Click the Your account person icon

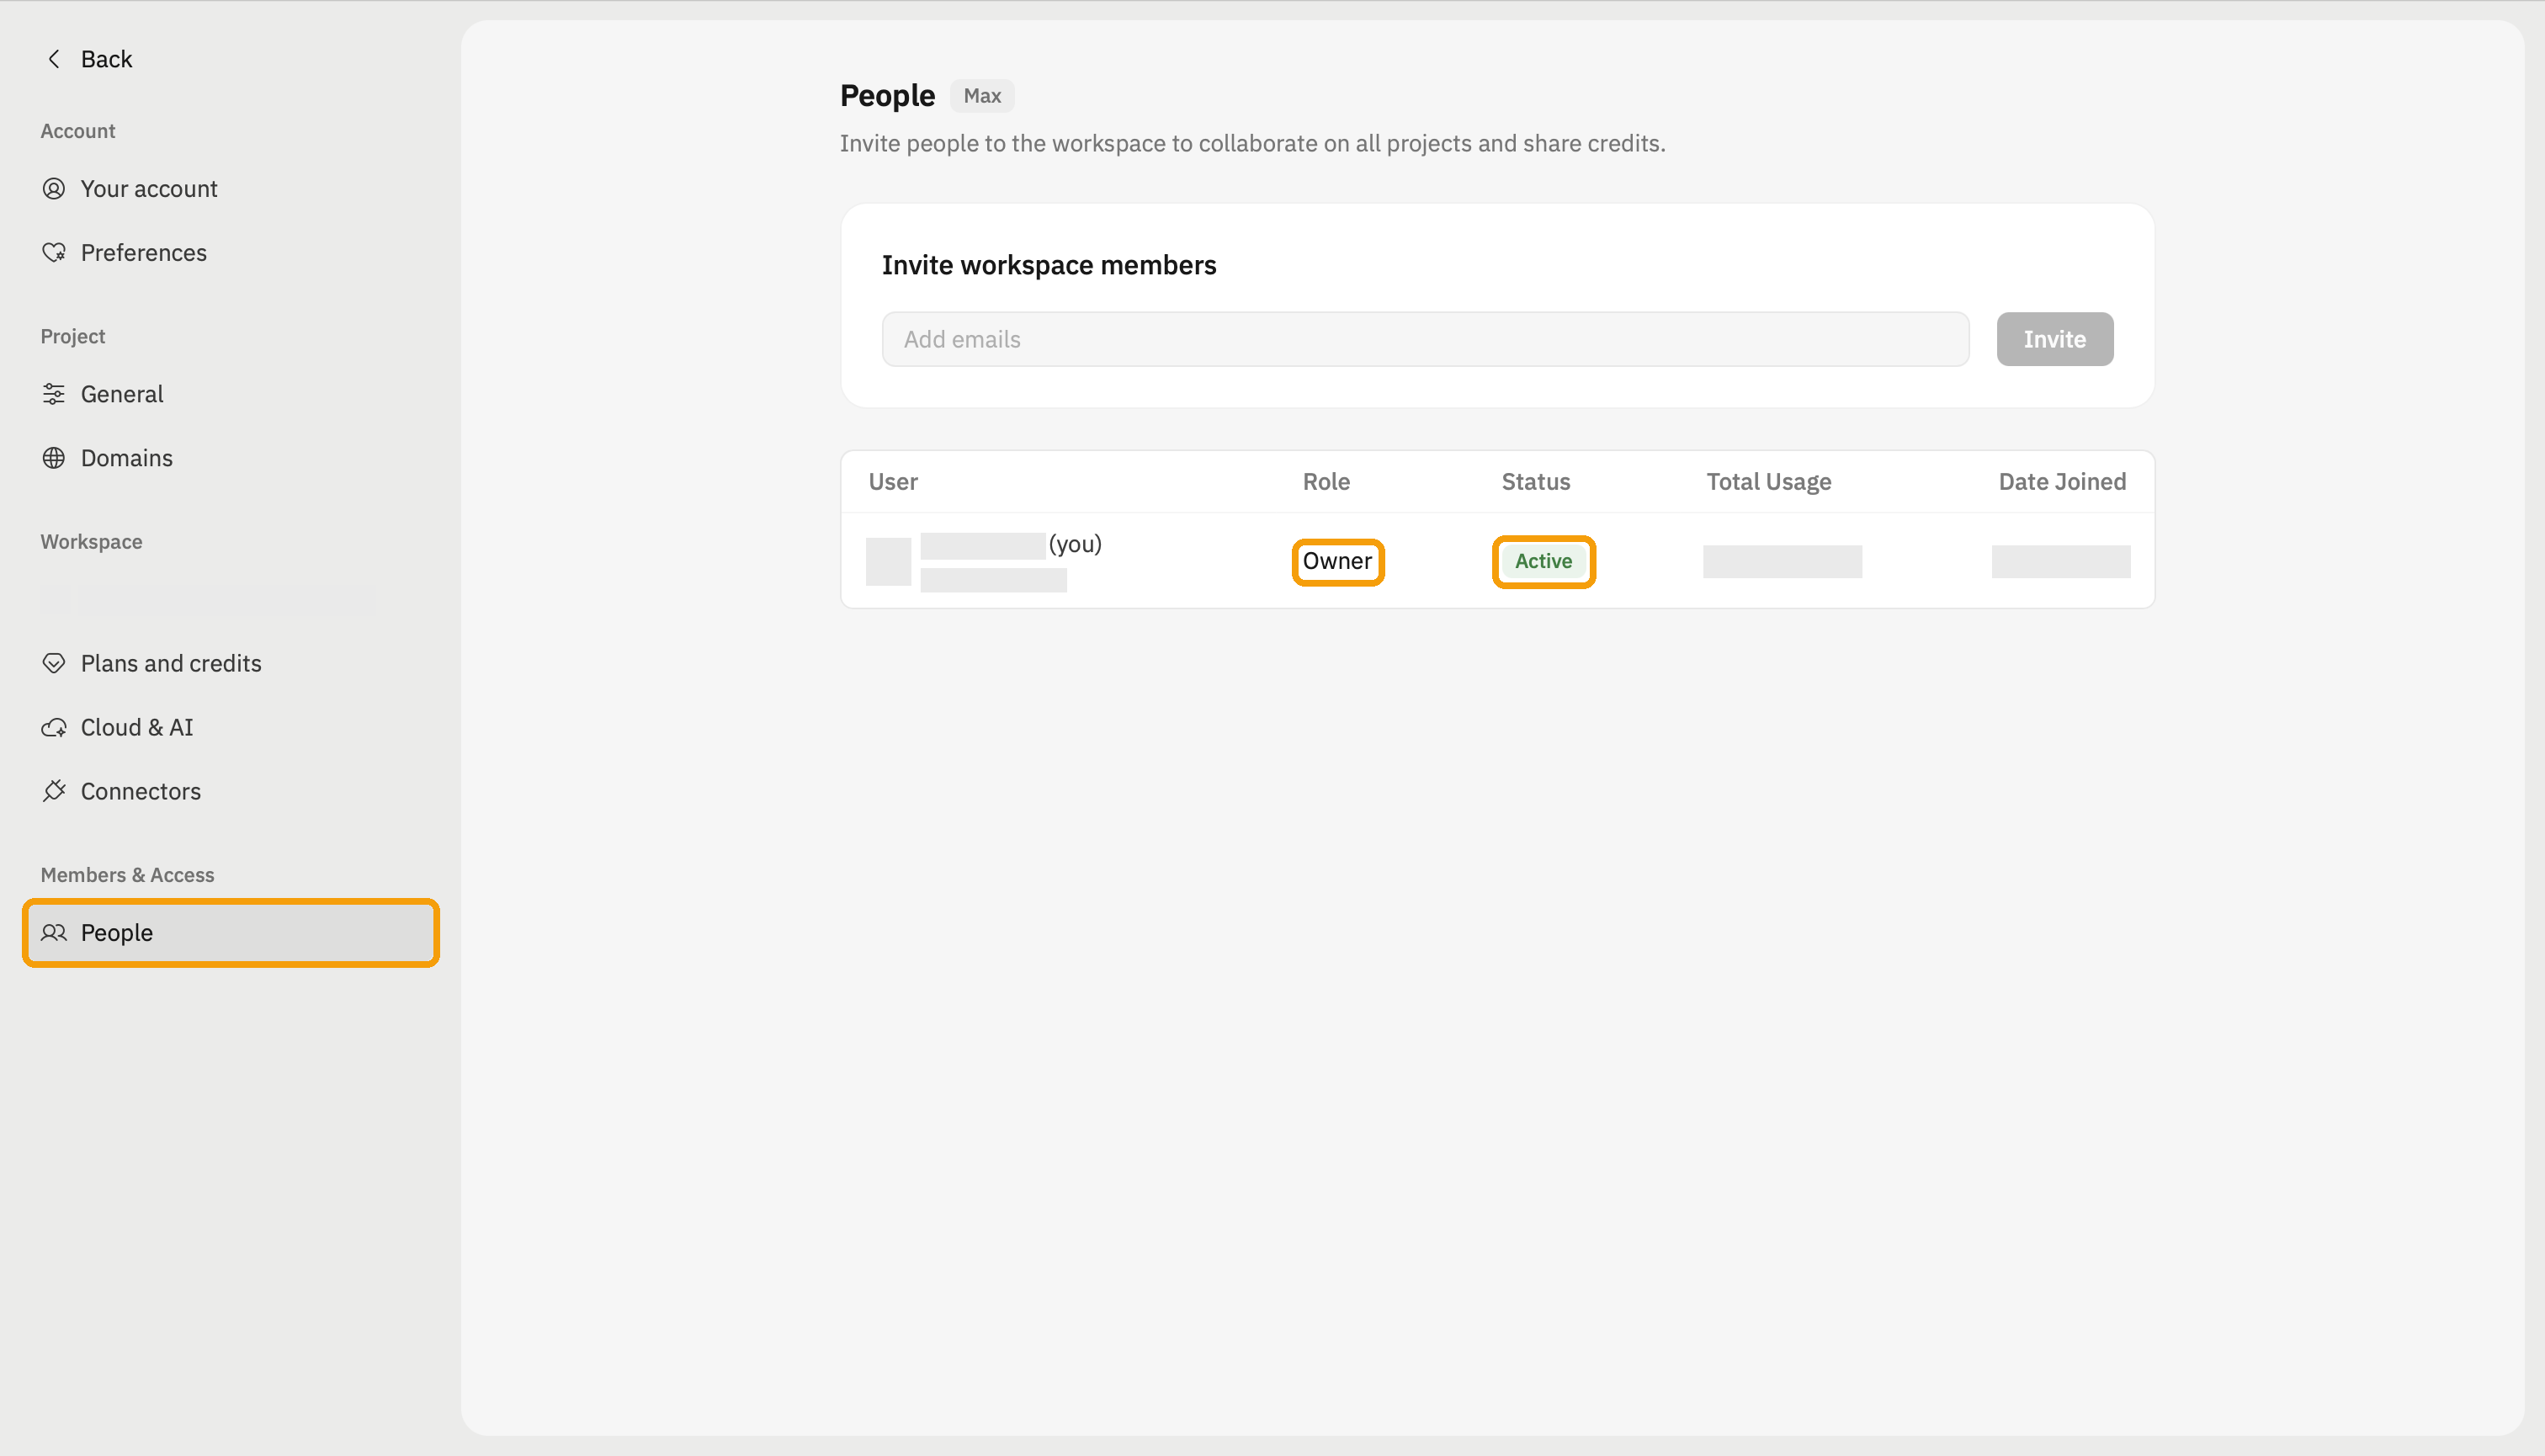54,189
